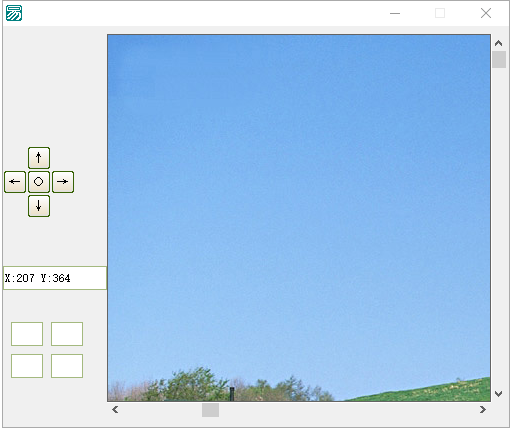The width and height of the screenshot is (512, 430).
Task: Open the teal application icon menu
Action: click(14, 13)
